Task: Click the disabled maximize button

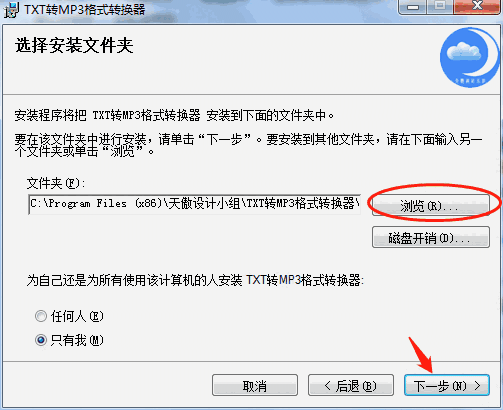Action: click(x=440, y=6)
